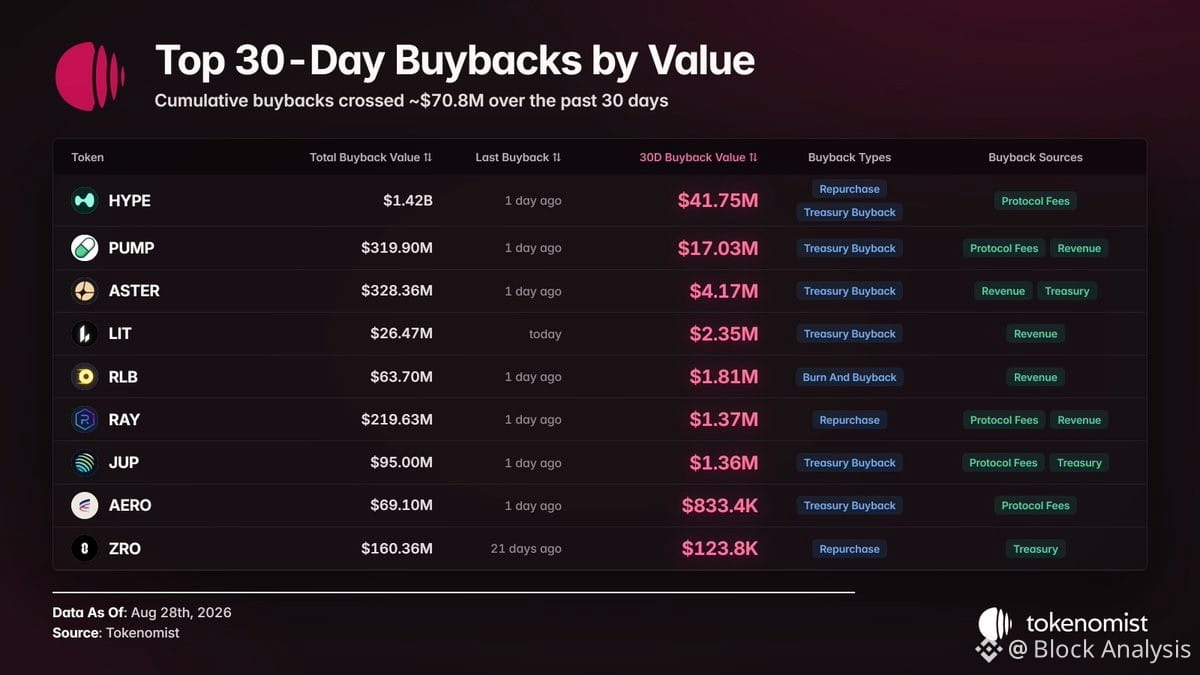Click RLB's Burn And Buyback tag
Screen dimensions: 1200x675
point(850,377)
